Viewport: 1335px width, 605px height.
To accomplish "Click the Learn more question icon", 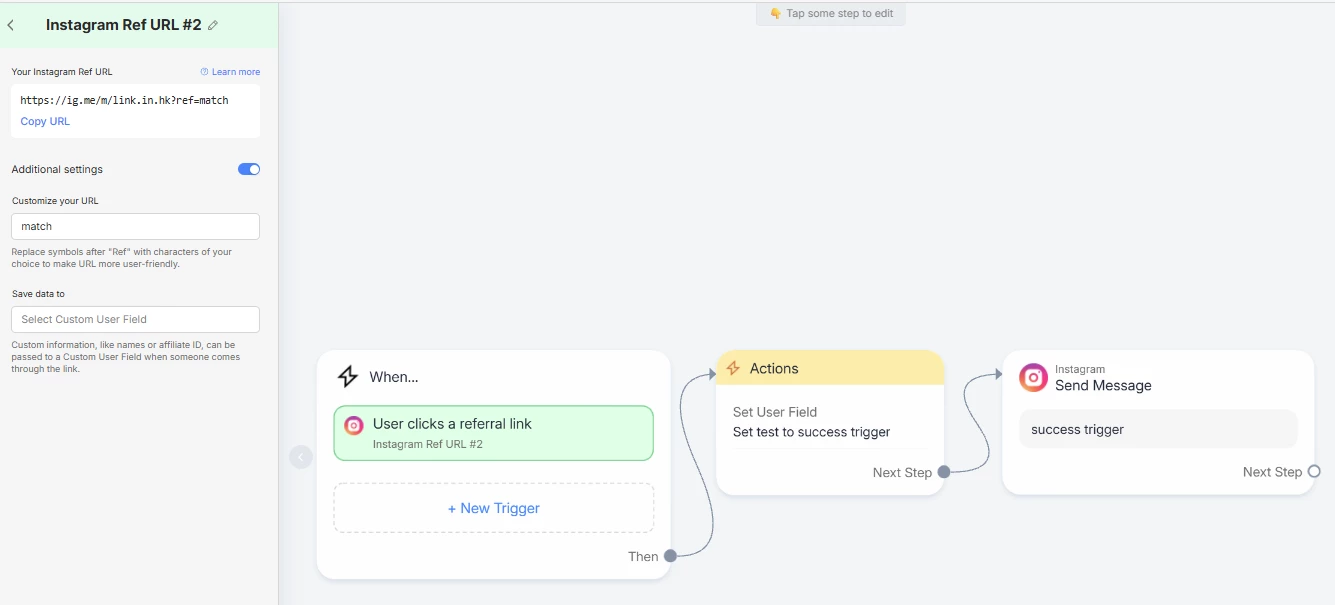I will [x=204, y=72].
